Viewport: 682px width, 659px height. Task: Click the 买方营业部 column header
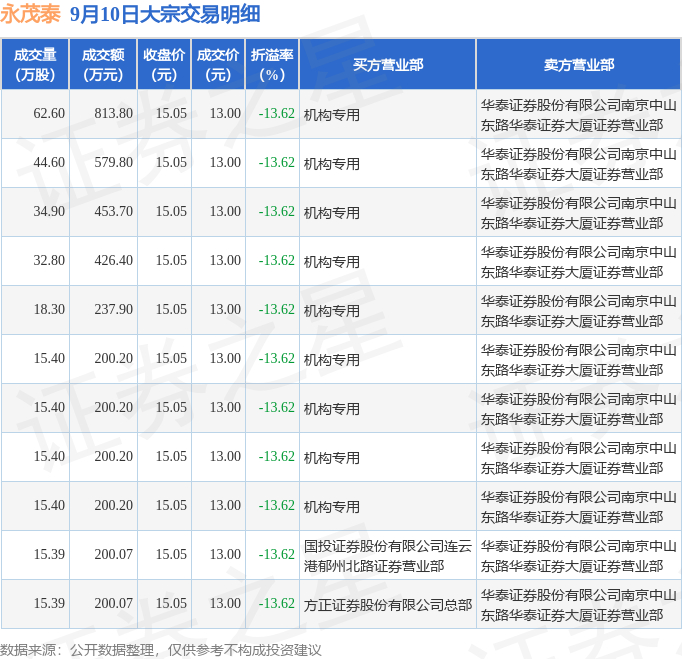(387, 65)
